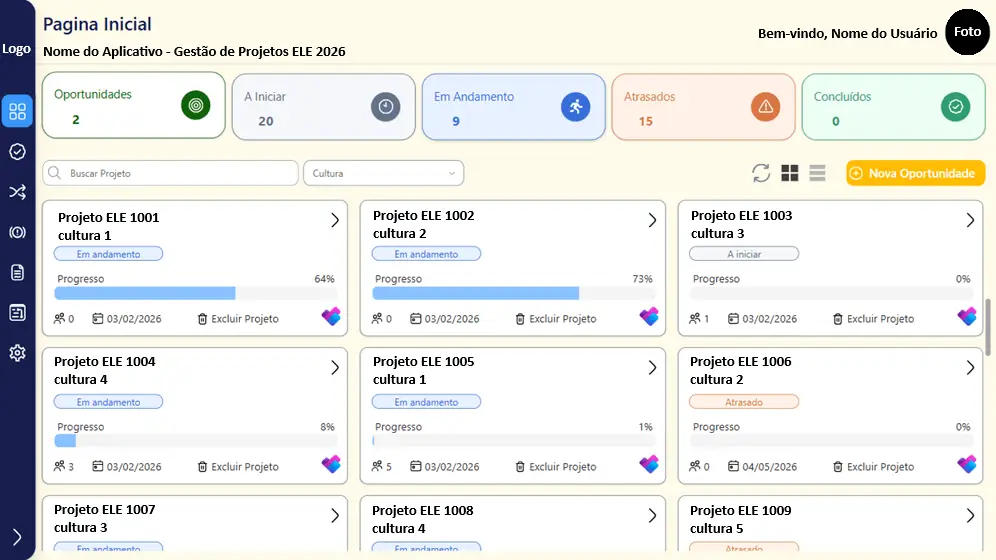Filter by the Oportunidades card
The height and width of the screenshot is (560, 996).
133,105
